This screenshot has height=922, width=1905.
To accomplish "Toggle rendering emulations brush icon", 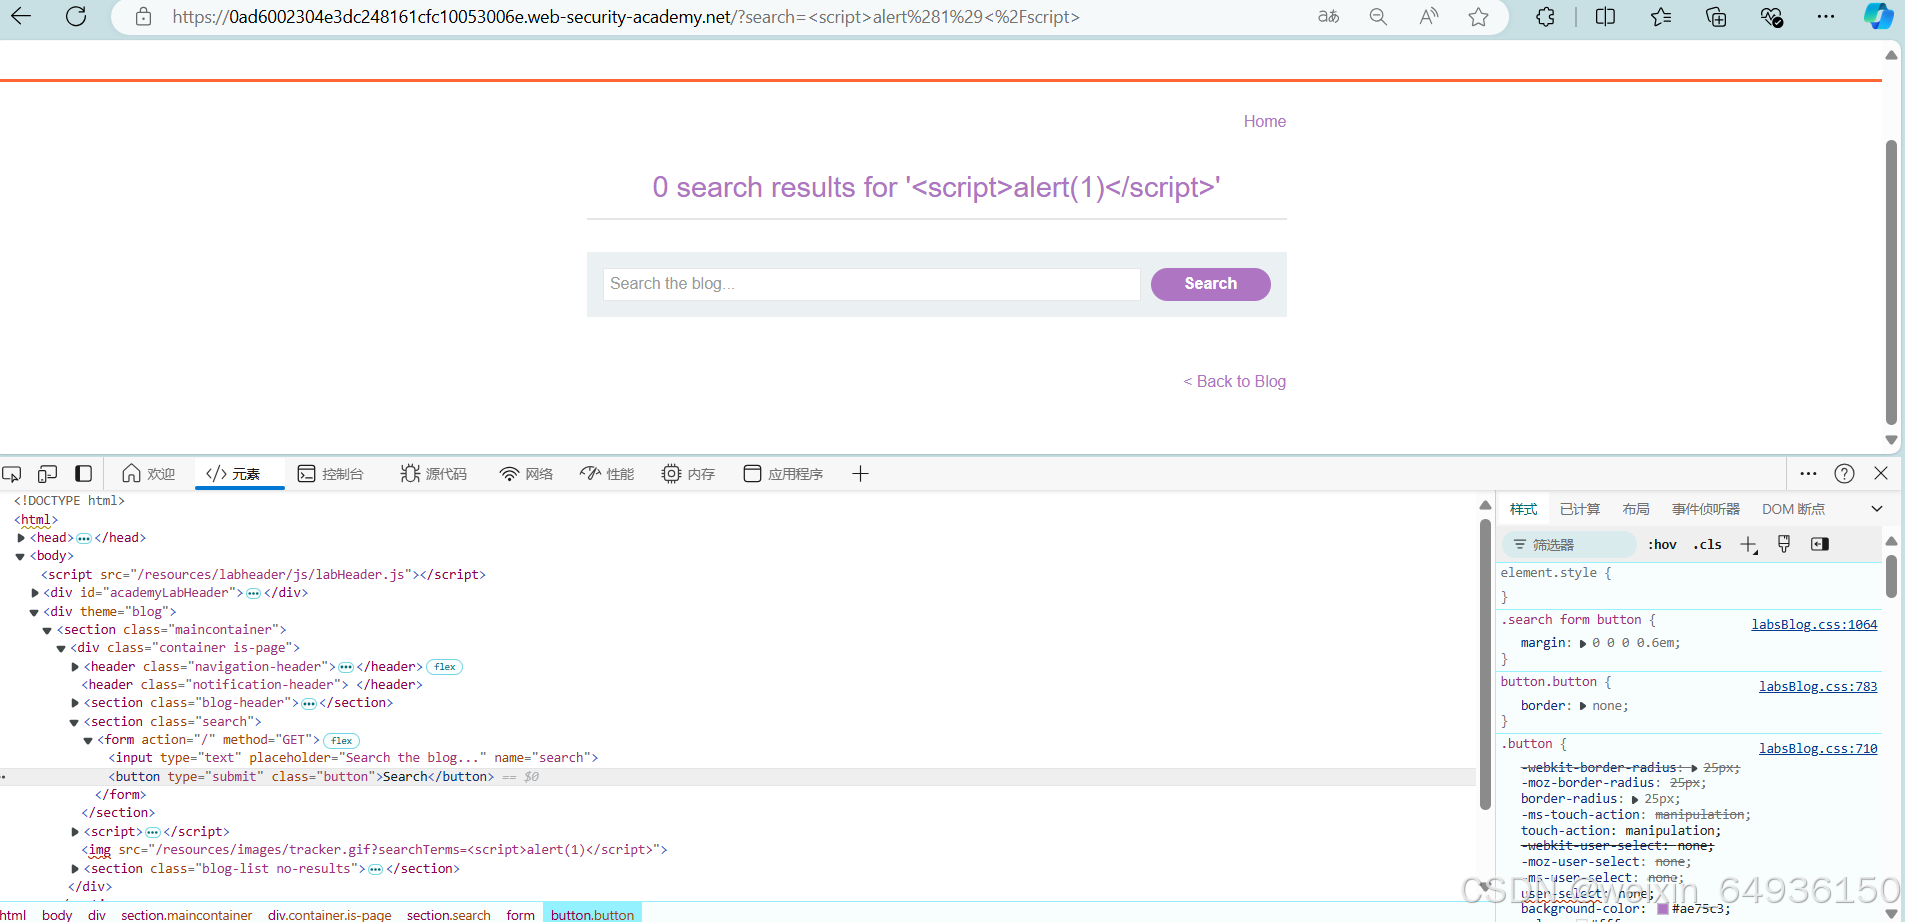I will tap(1784, 544).
